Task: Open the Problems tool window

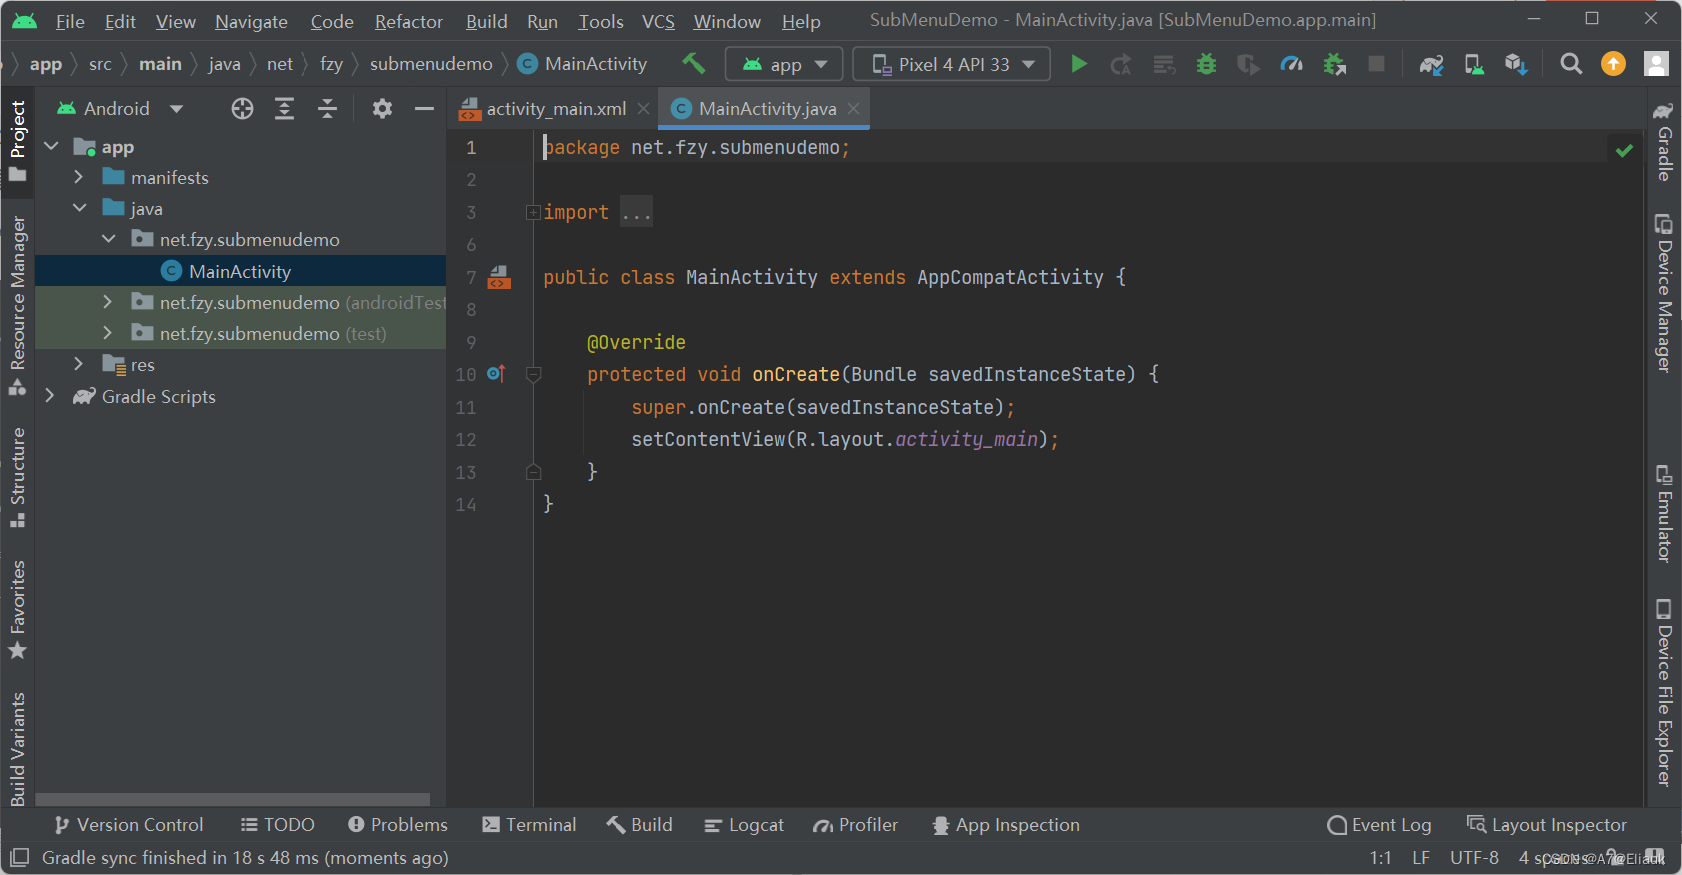Action: pos(398,825)
